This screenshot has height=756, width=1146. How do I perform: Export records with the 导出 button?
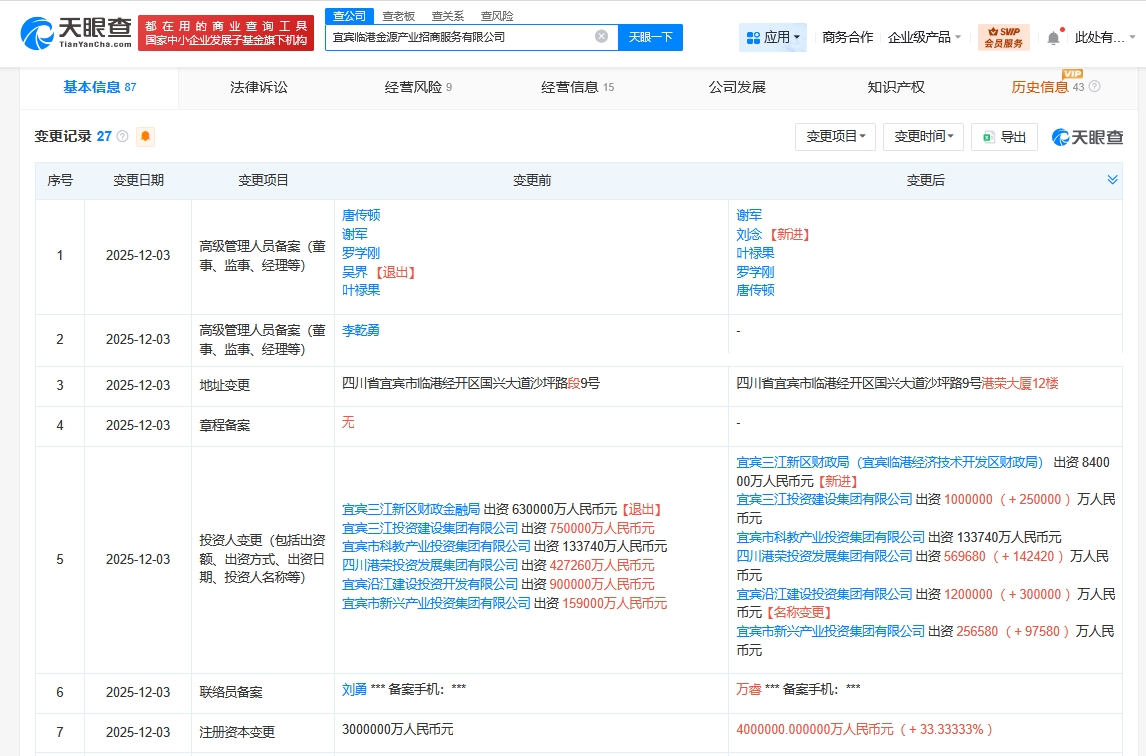[x=1004, y=137]
